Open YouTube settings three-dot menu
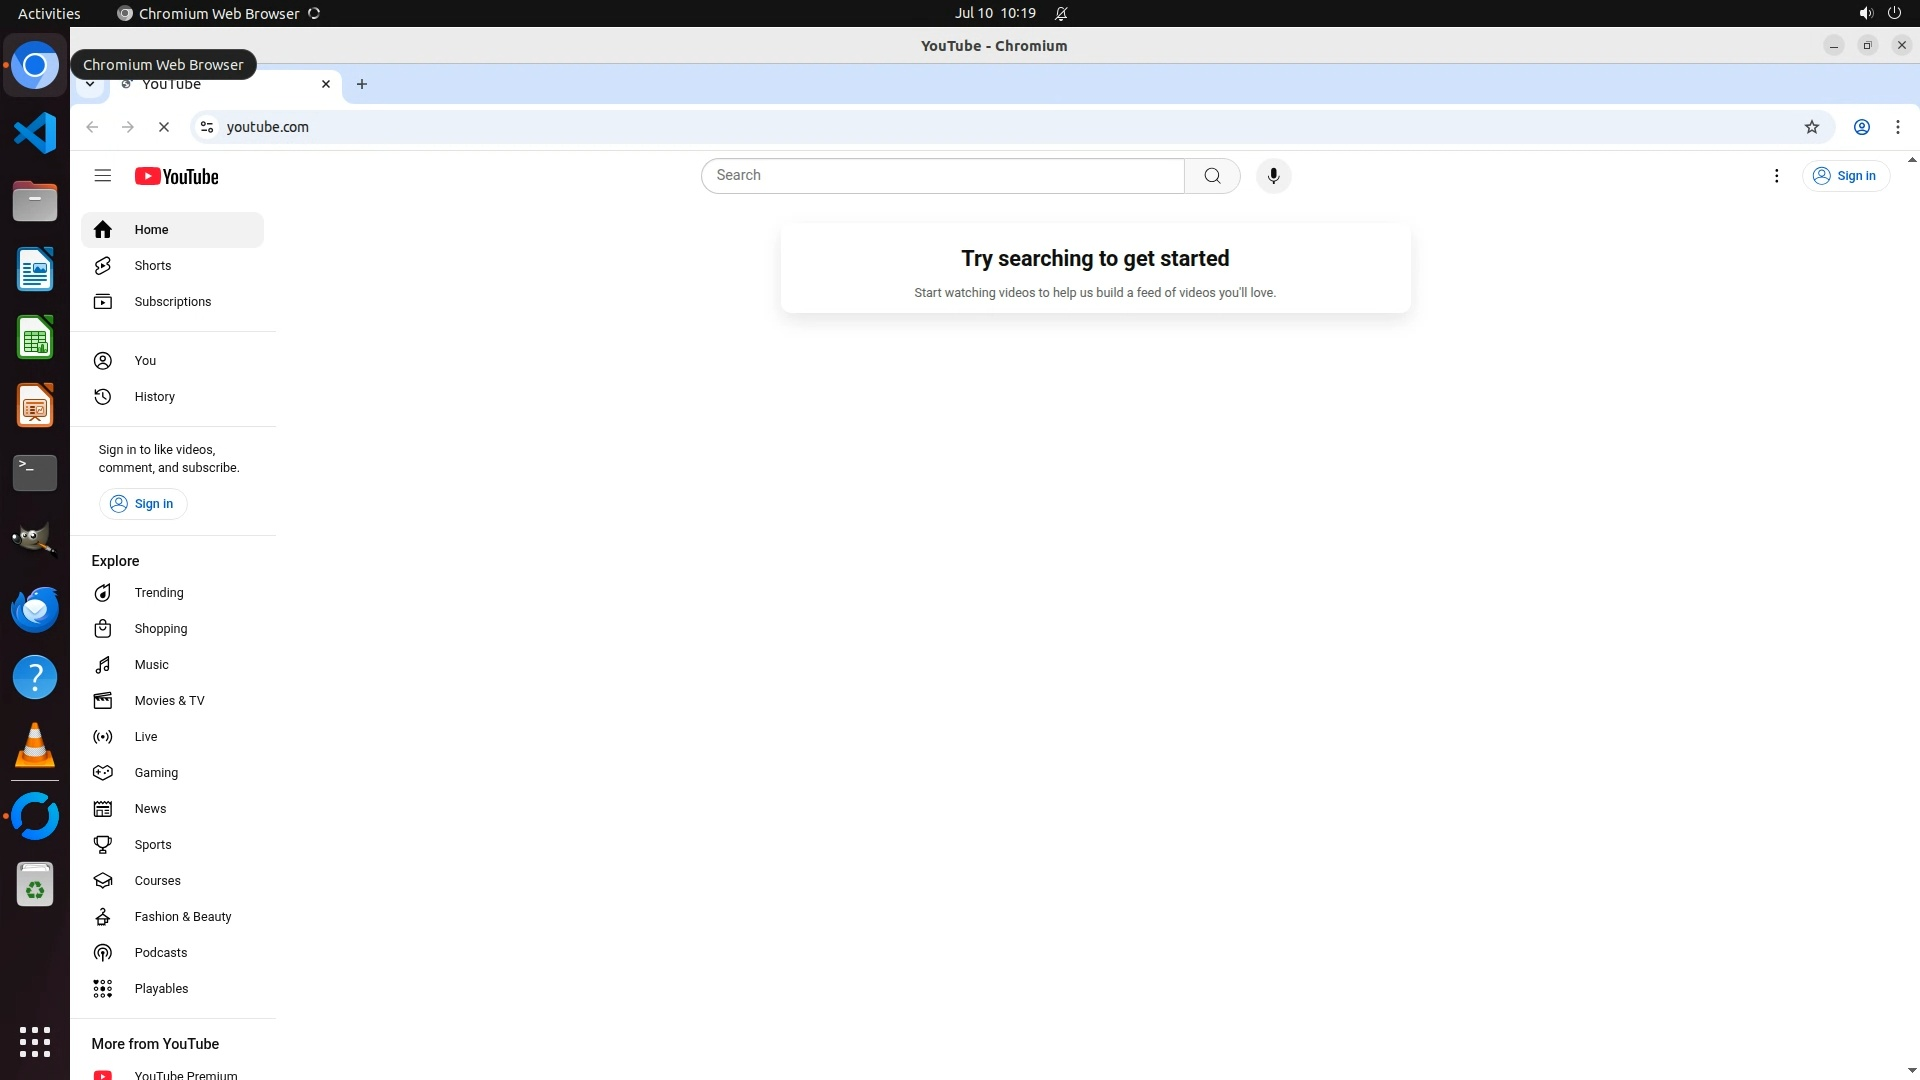This screenshot has width=1920, height=1080. coord(1776,176)
